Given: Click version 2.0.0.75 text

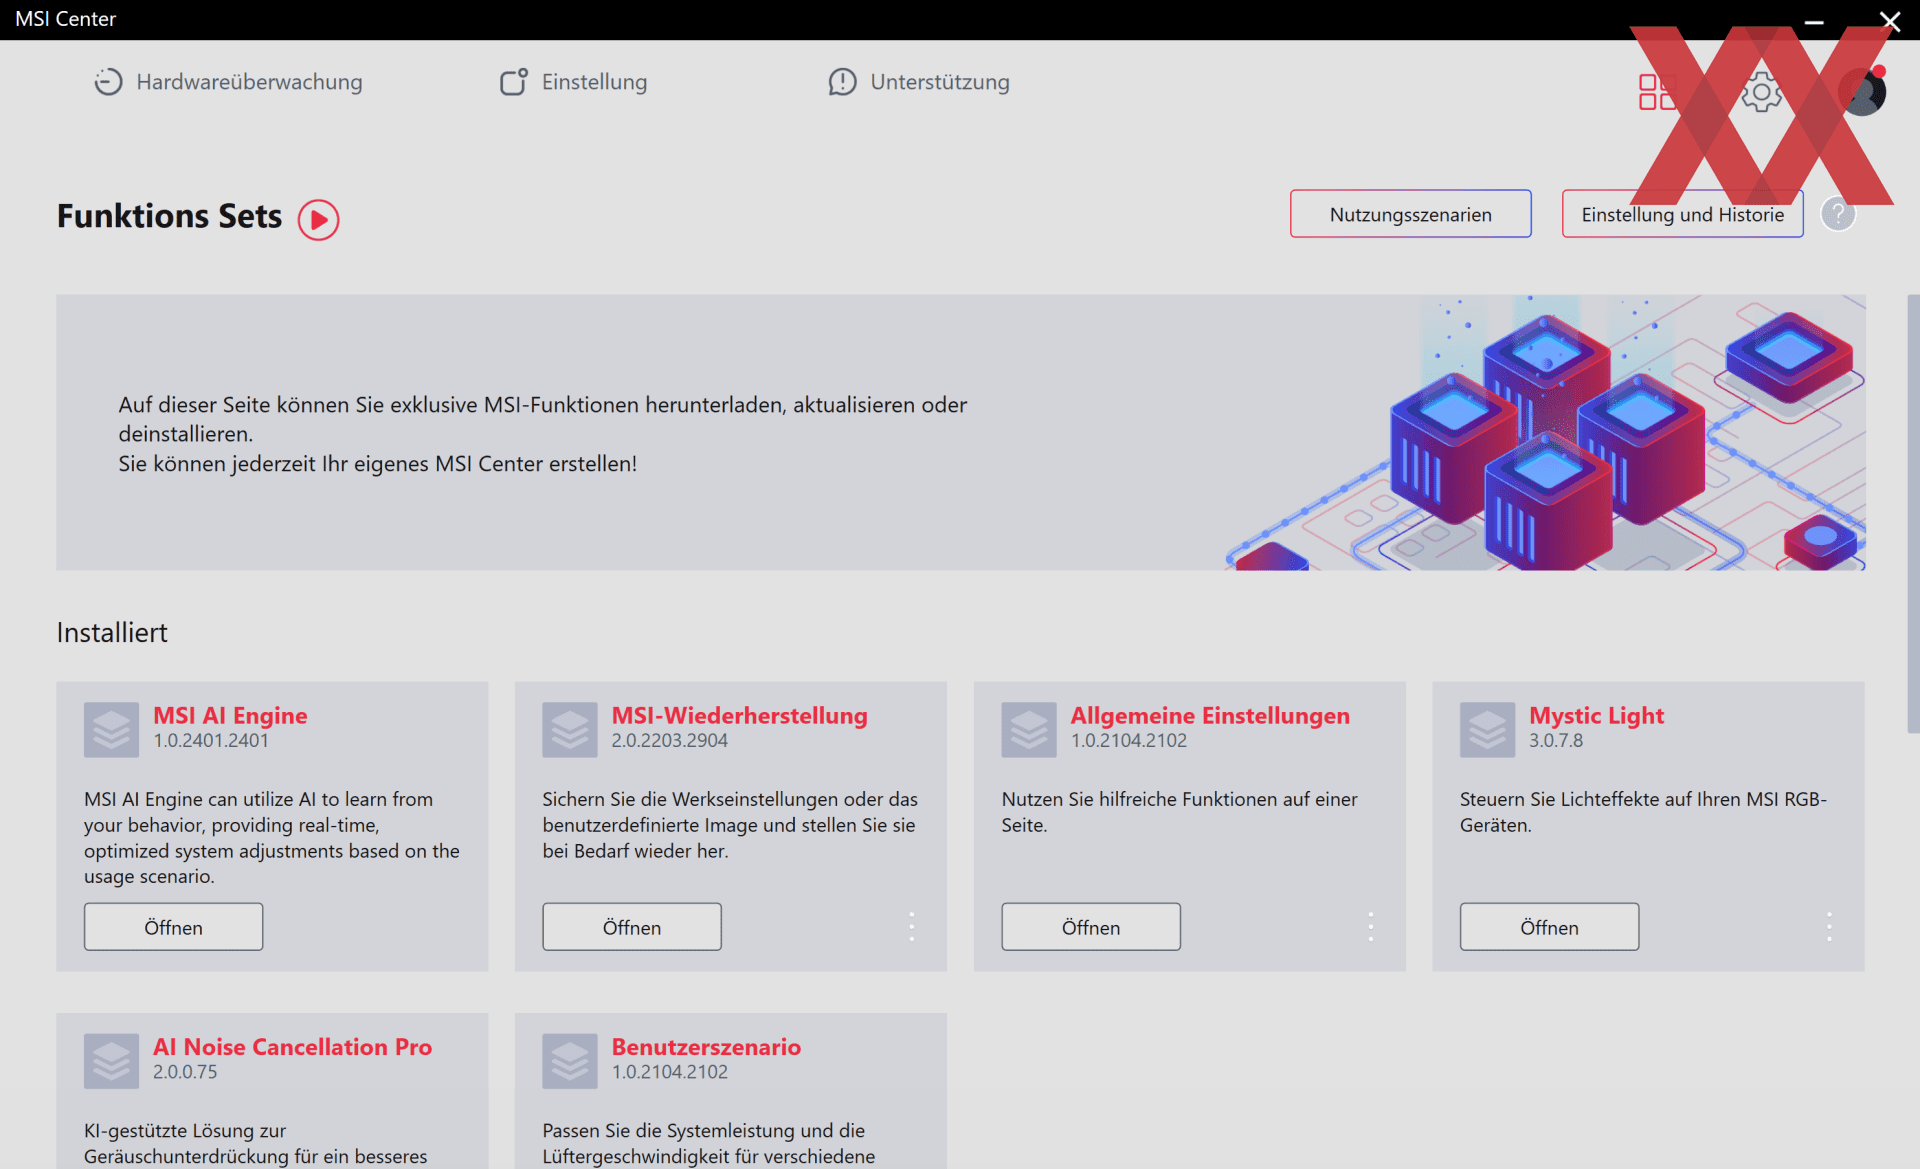Looking at the screenshot, I should pyautogui.click(x=185, y=1072).
